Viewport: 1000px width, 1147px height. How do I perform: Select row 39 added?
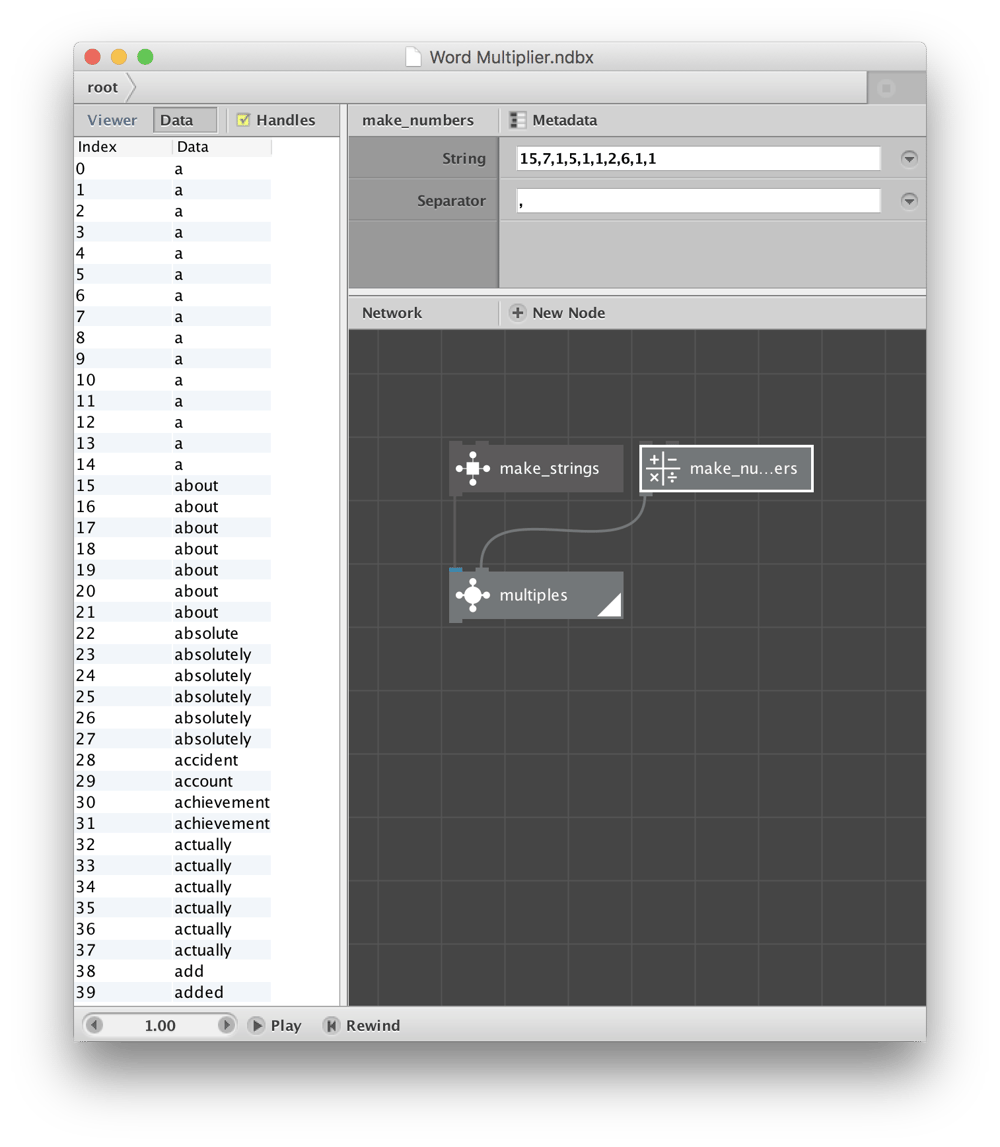click(x=173, y=993)
